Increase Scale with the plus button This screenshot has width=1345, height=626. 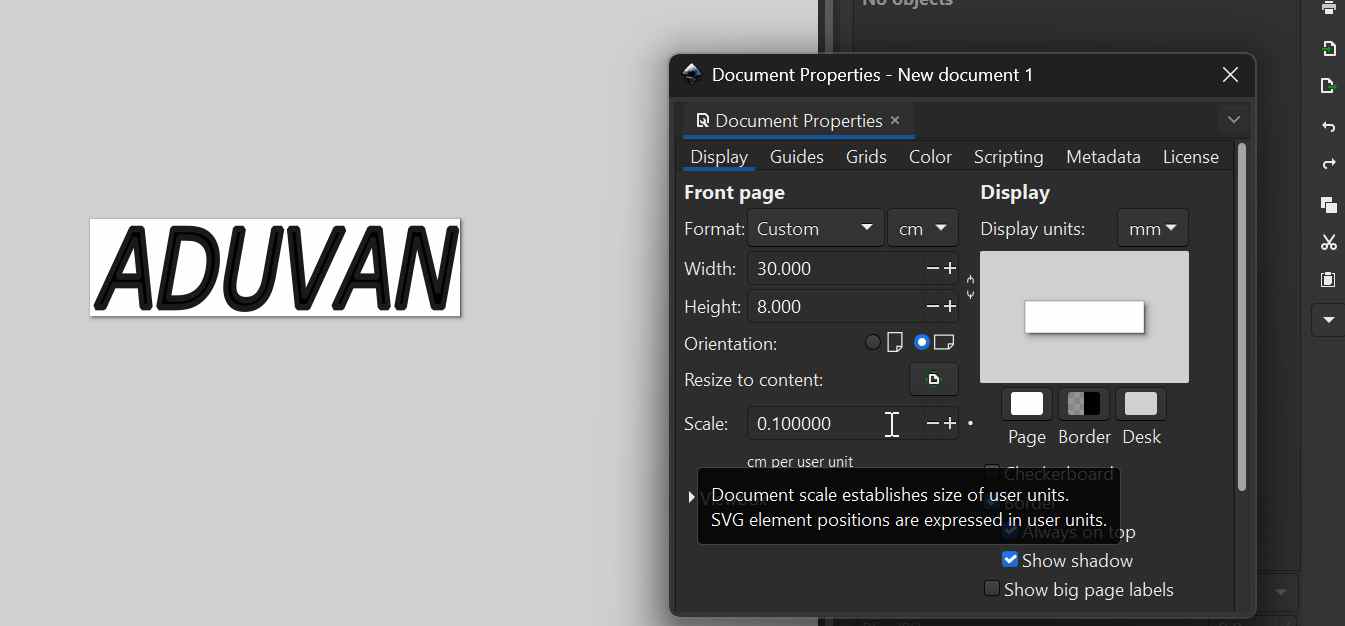[x=950, y=424]
